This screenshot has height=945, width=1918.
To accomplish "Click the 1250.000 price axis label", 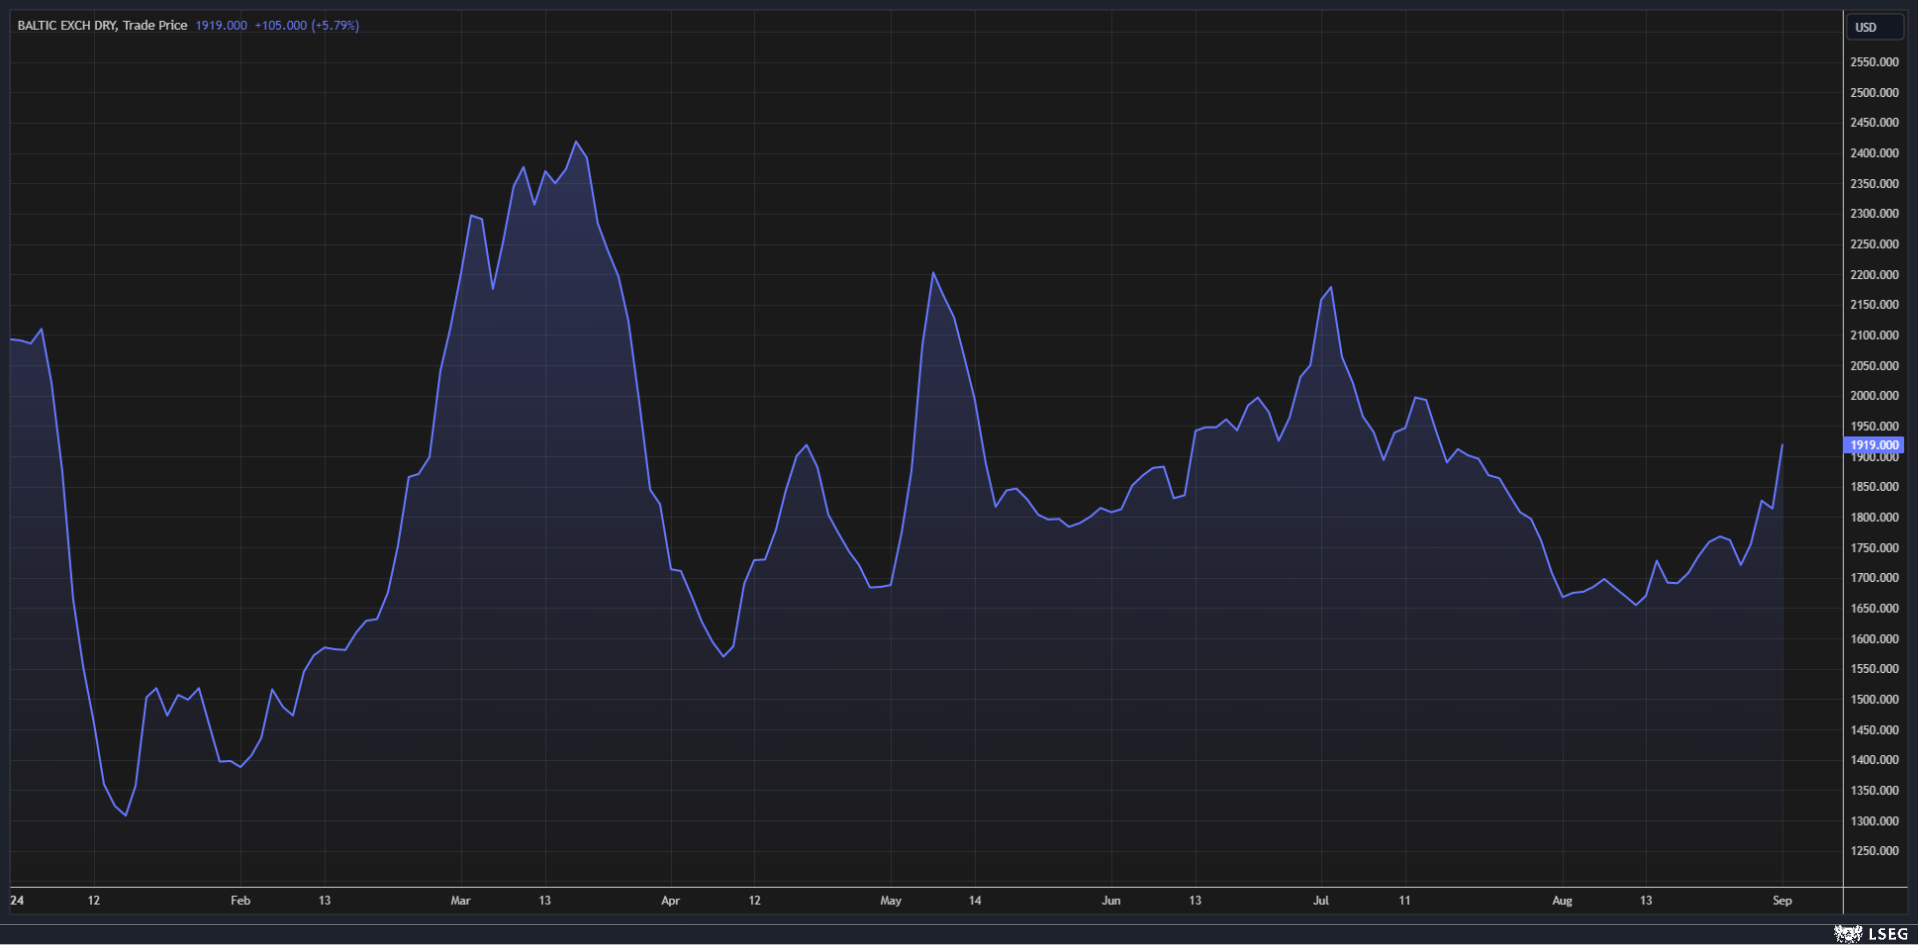I will (1874, 851).
